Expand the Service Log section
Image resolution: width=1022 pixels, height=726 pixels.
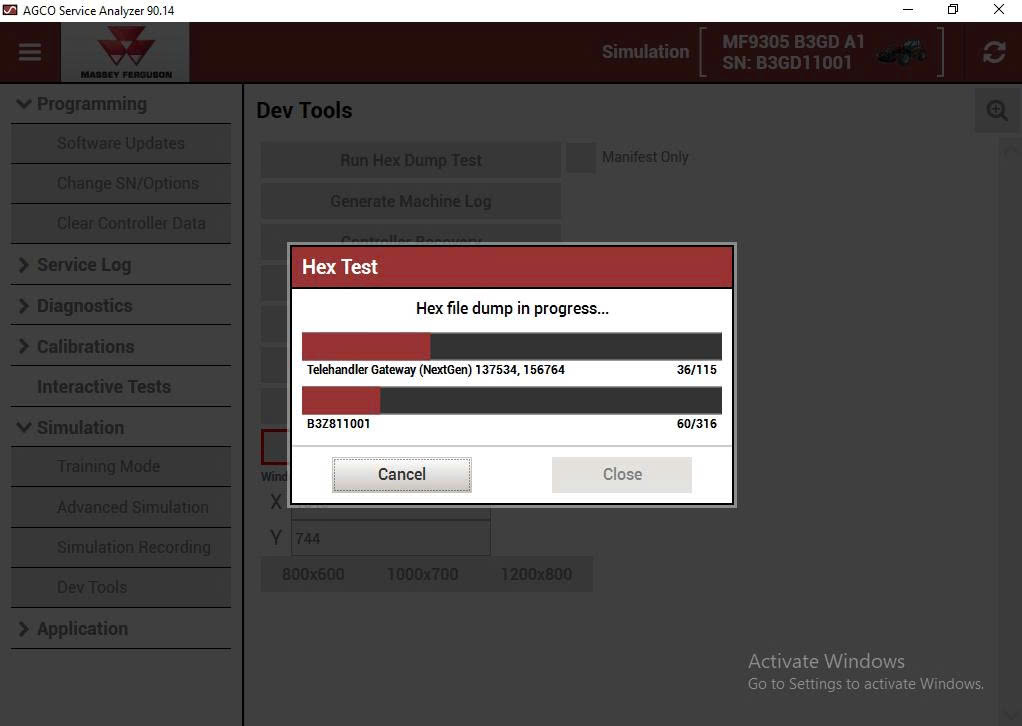coord(121,265)
